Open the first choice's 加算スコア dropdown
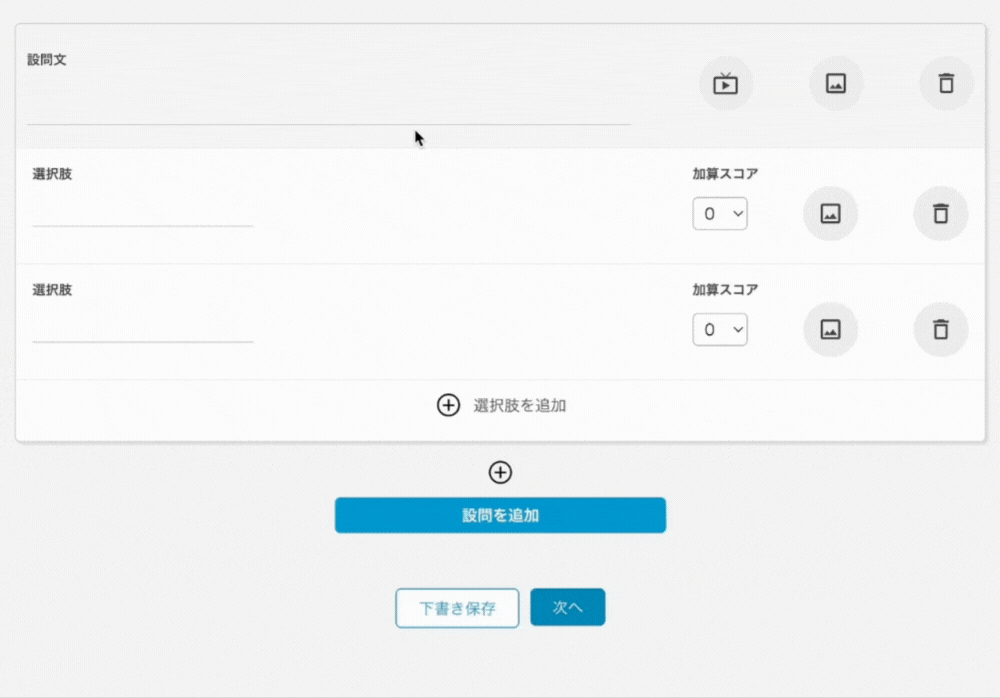The image size is (1000, 698). pos(720,214)
